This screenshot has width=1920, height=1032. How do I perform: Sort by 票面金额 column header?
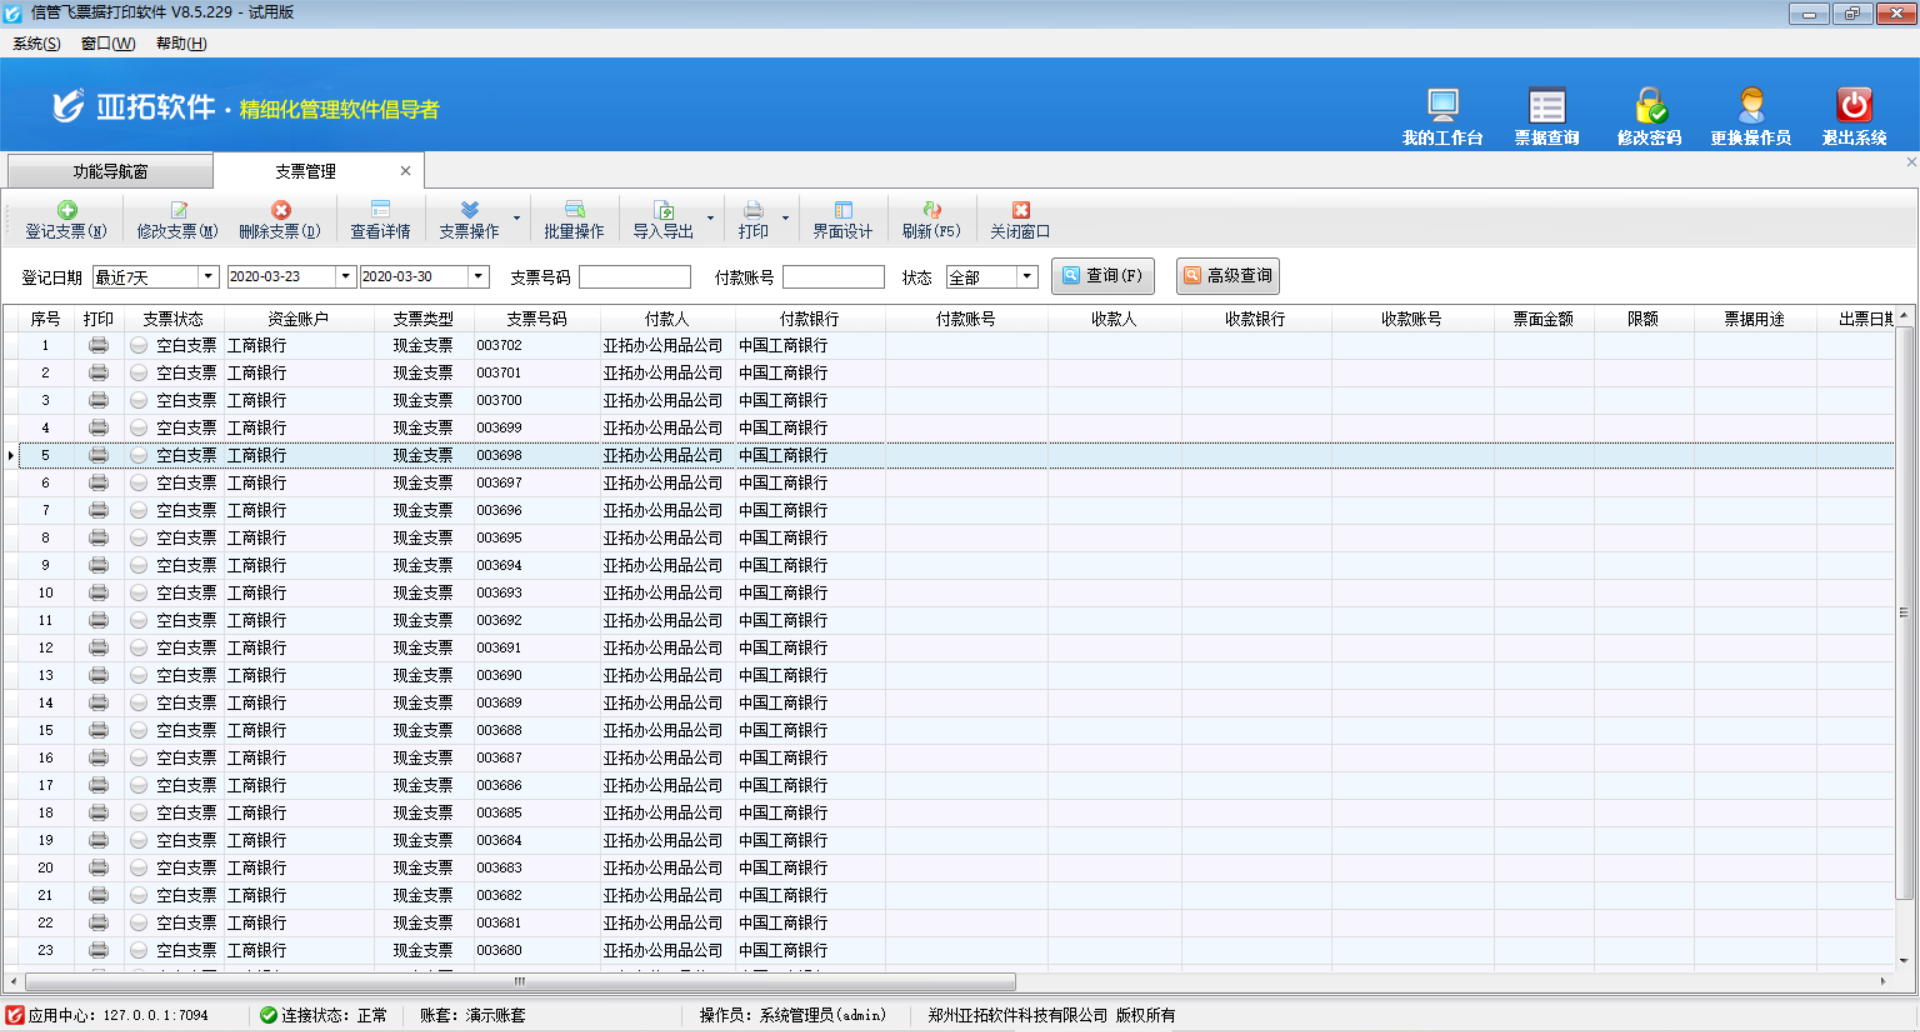1543,319
